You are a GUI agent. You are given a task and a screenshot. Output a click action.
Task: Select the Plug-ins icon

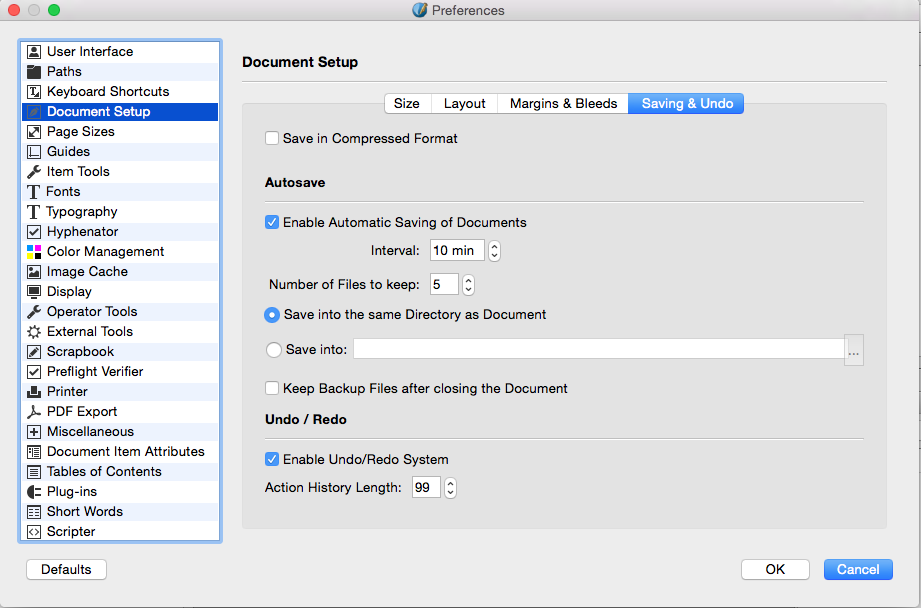click(x=34, y=492)
